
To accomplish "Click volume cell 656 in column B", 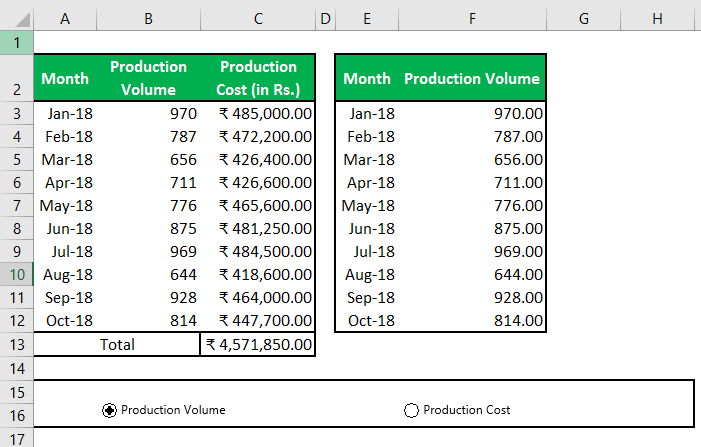I will 148,160.
